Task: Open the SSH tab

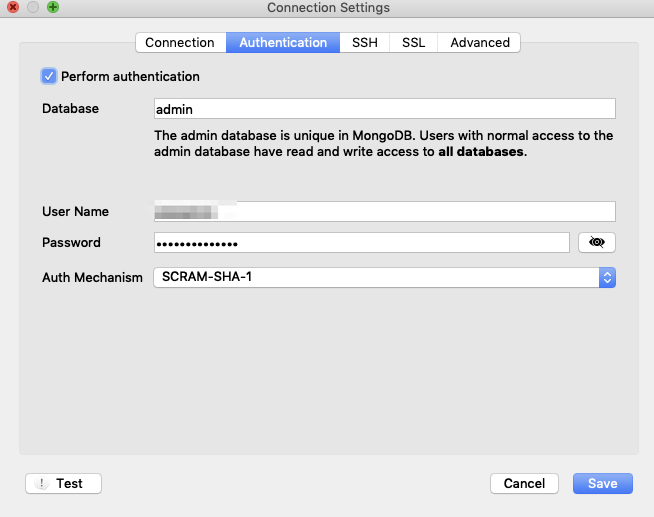Action: (365, 43)
